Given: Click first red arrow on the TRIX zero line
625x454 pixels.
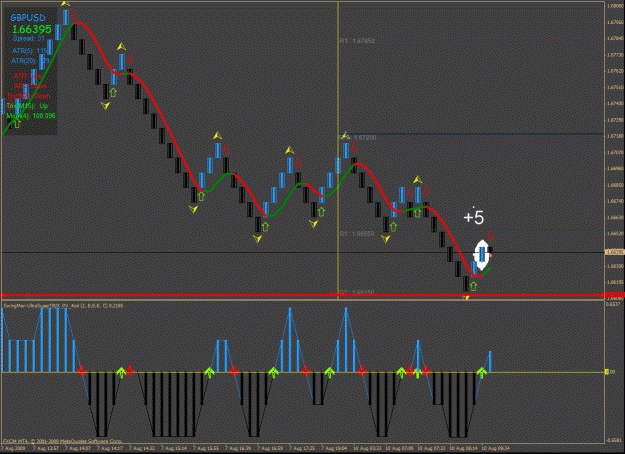Looking at the screenshot, I should point(81,371).
